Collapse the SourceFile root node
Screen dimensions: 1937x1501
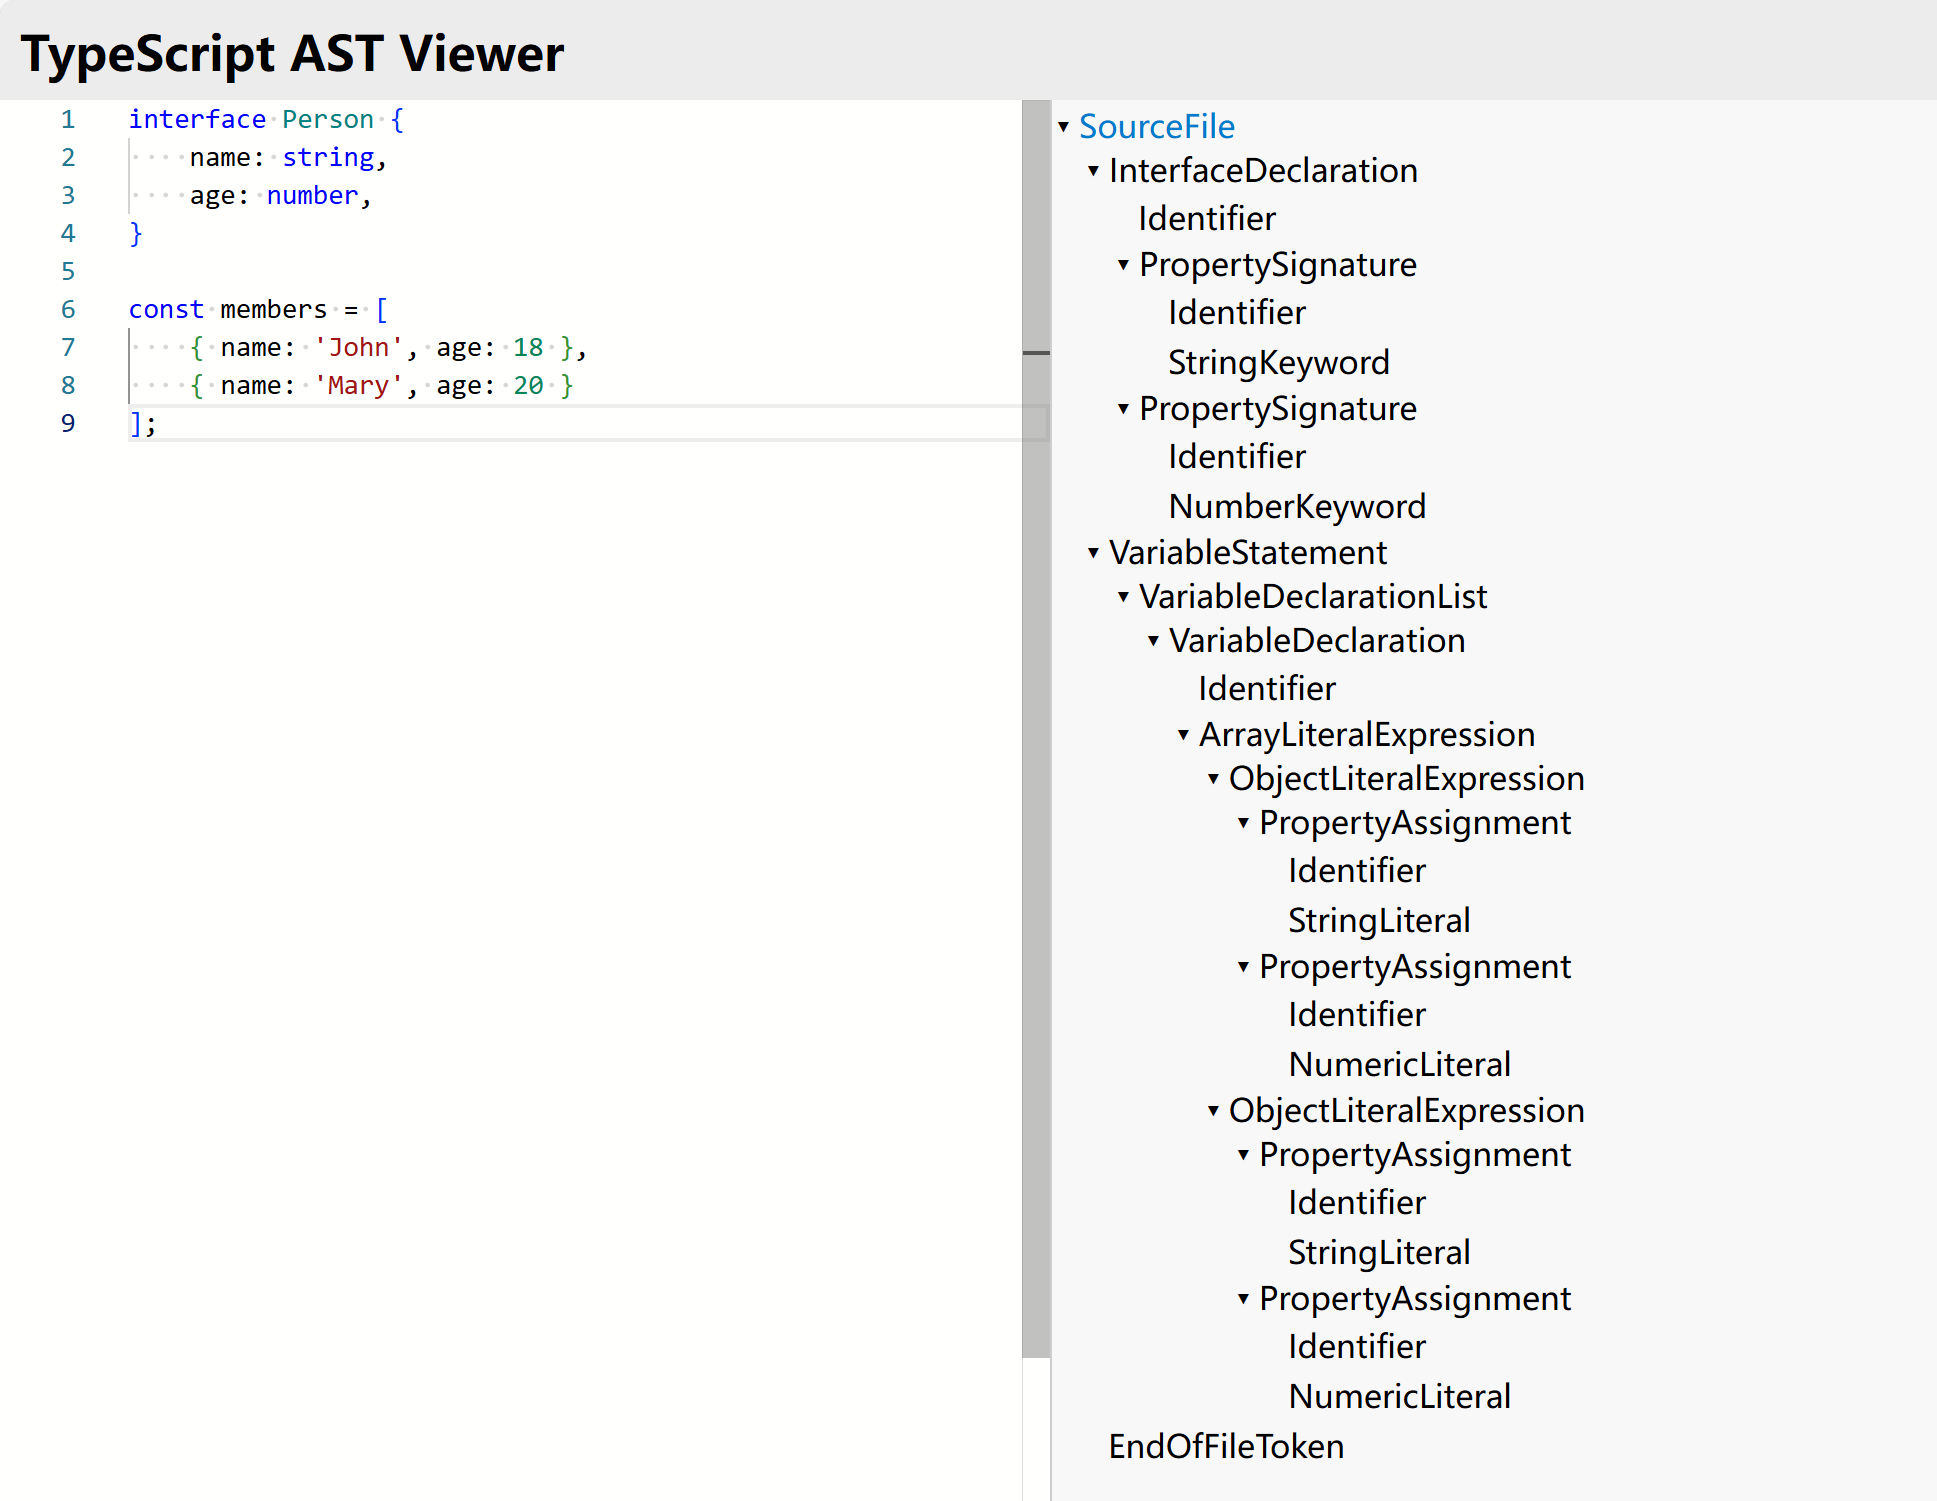pyautogui.click(x=1063, y=128)
